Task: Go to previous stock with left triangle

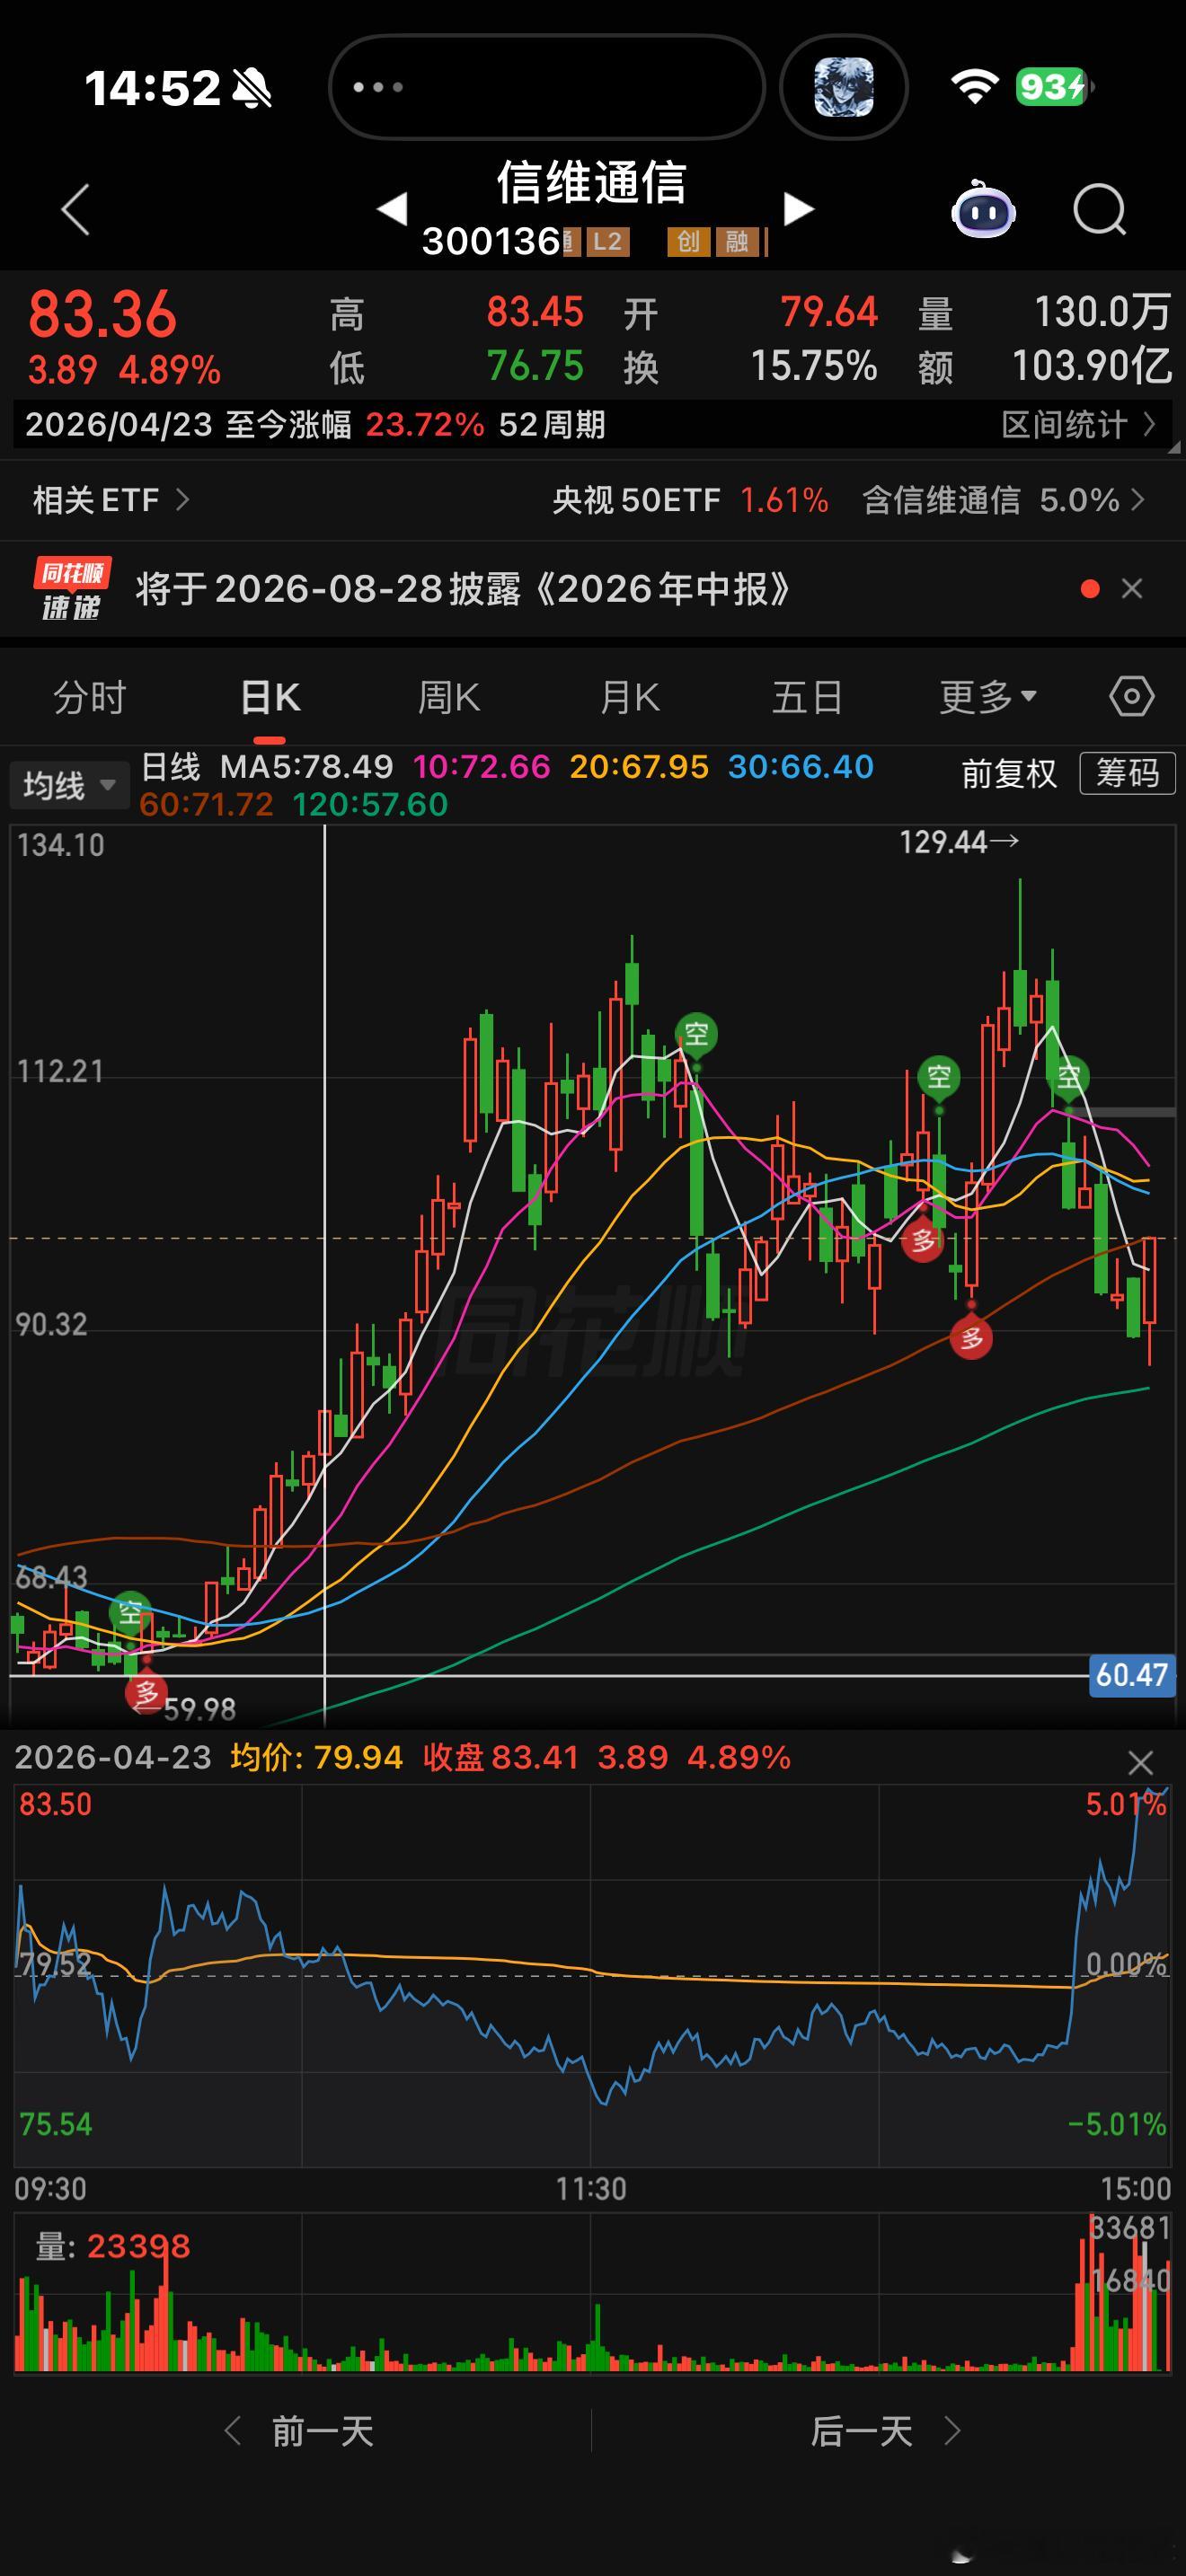Action: point(391,208)
